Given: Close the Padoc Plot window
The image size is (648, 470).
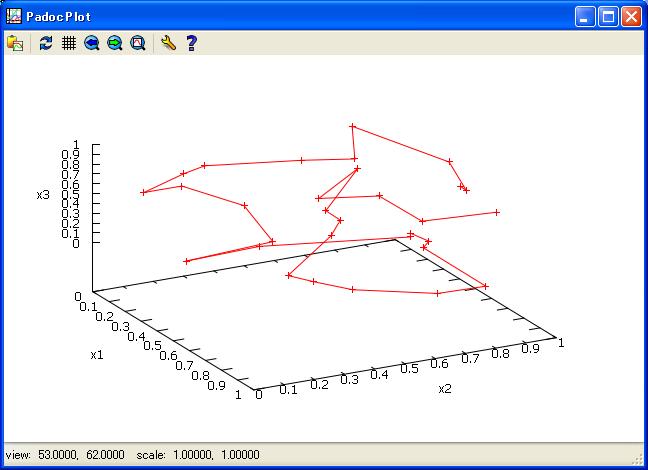Looking at the screenshot, I should point(631,16).
